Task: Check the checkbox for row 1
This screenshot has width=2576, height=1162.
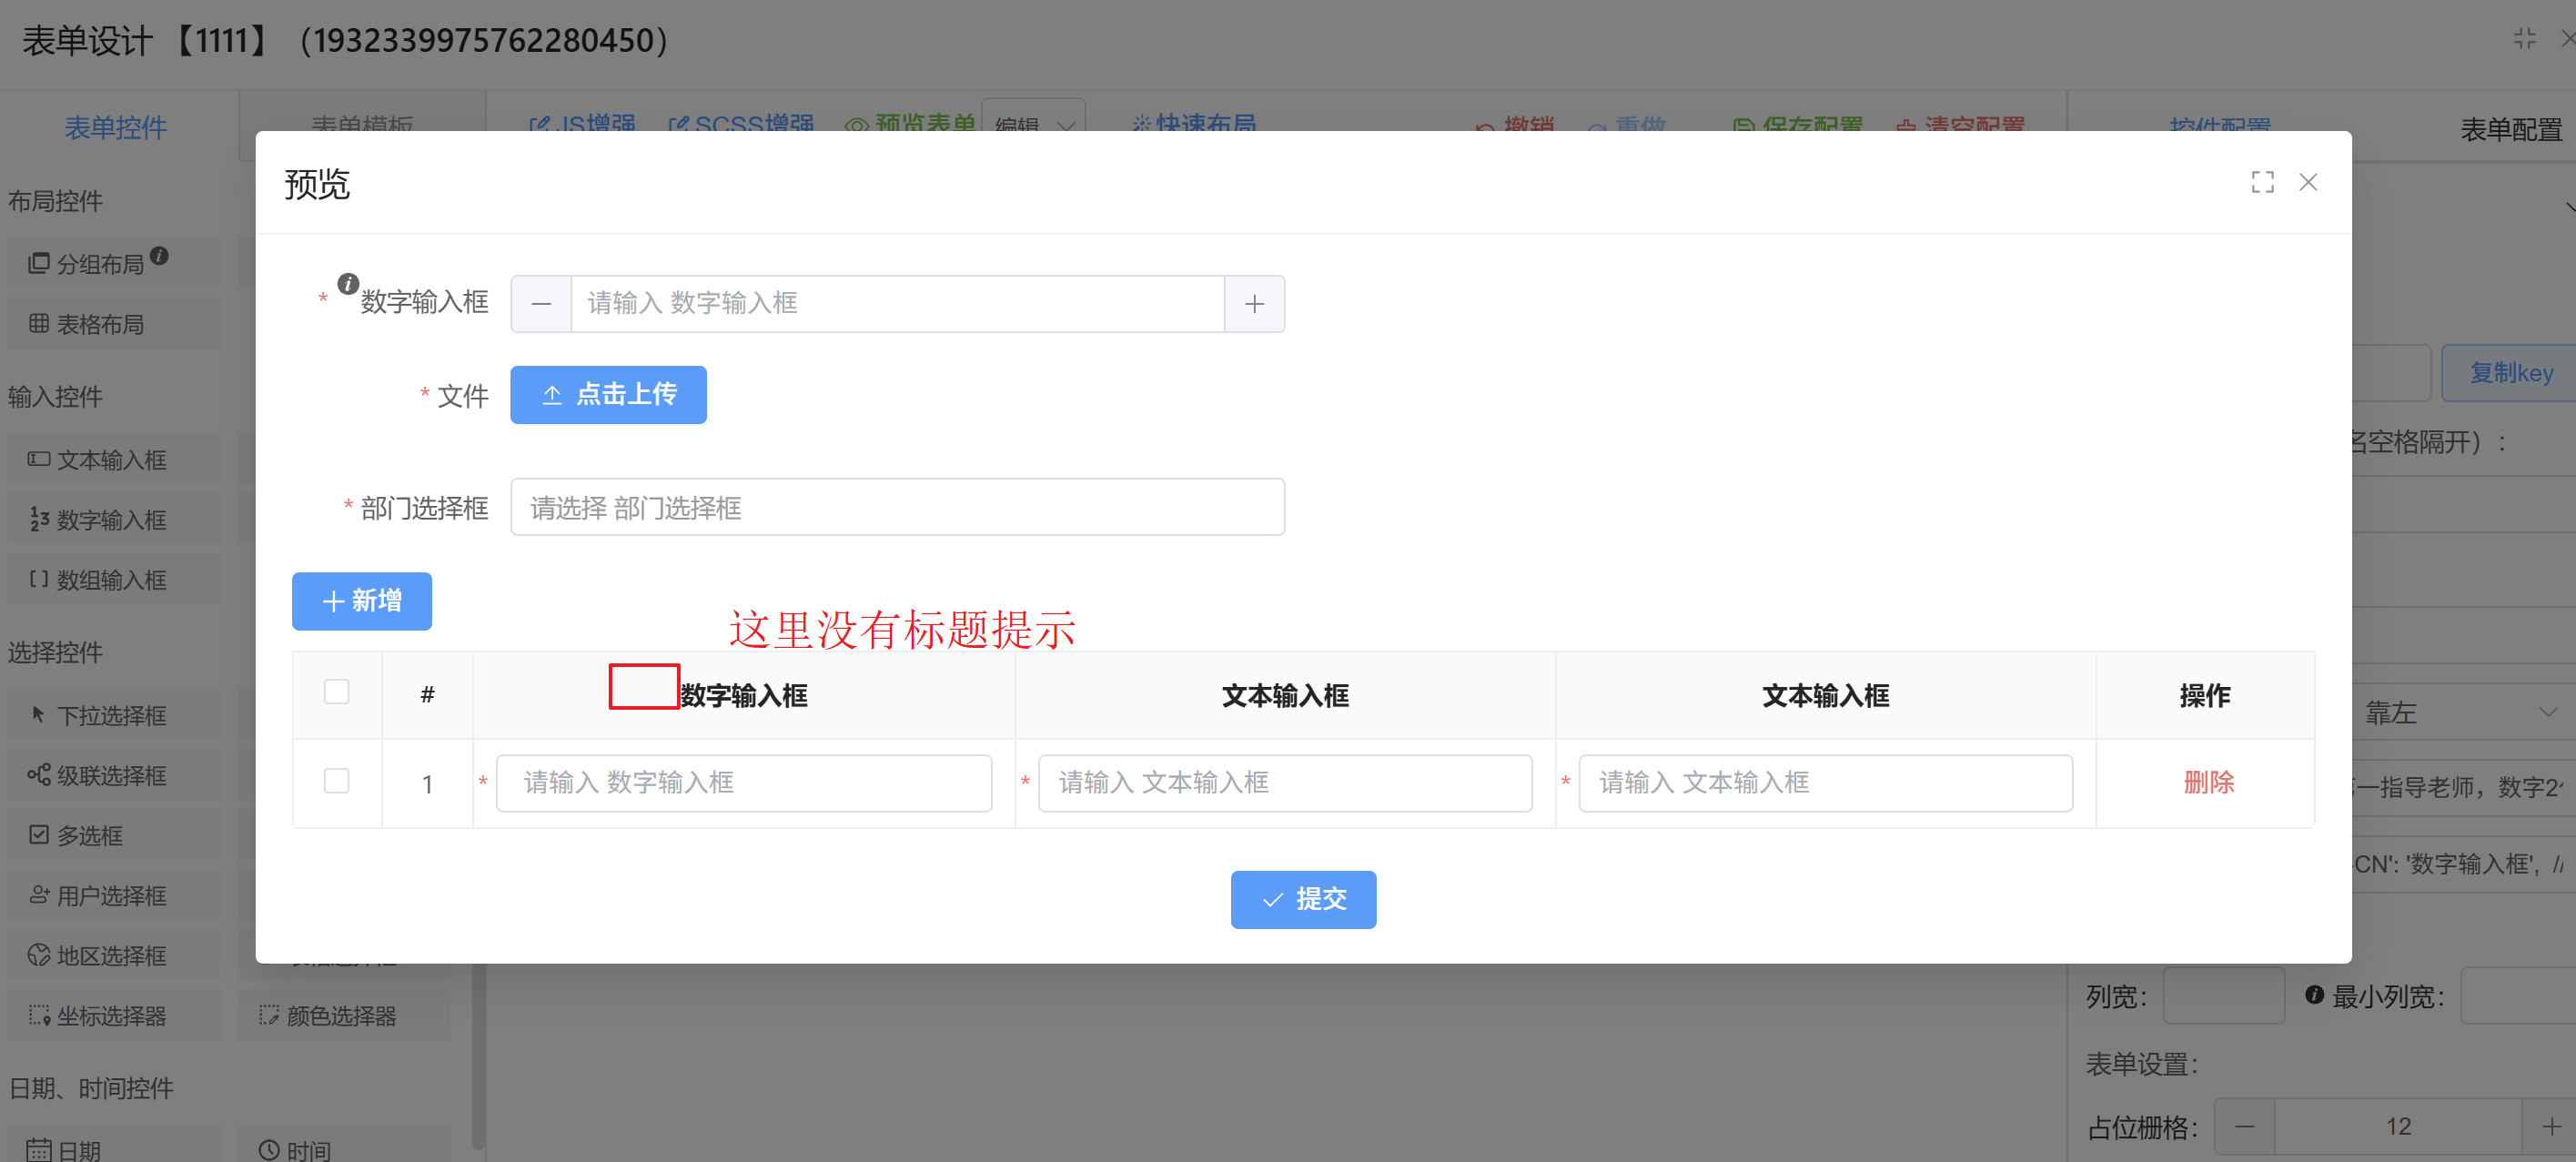Action: [x=337, y=781]
